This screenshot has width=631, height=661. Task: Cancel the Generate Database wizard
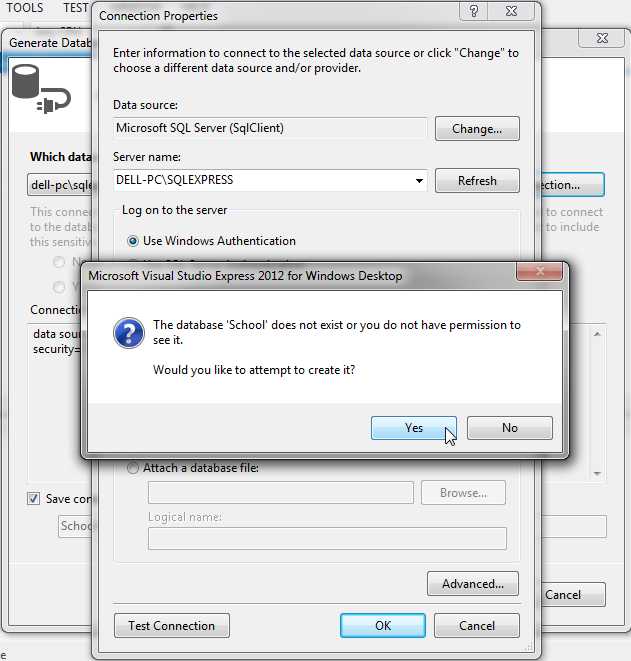point(573,595)
